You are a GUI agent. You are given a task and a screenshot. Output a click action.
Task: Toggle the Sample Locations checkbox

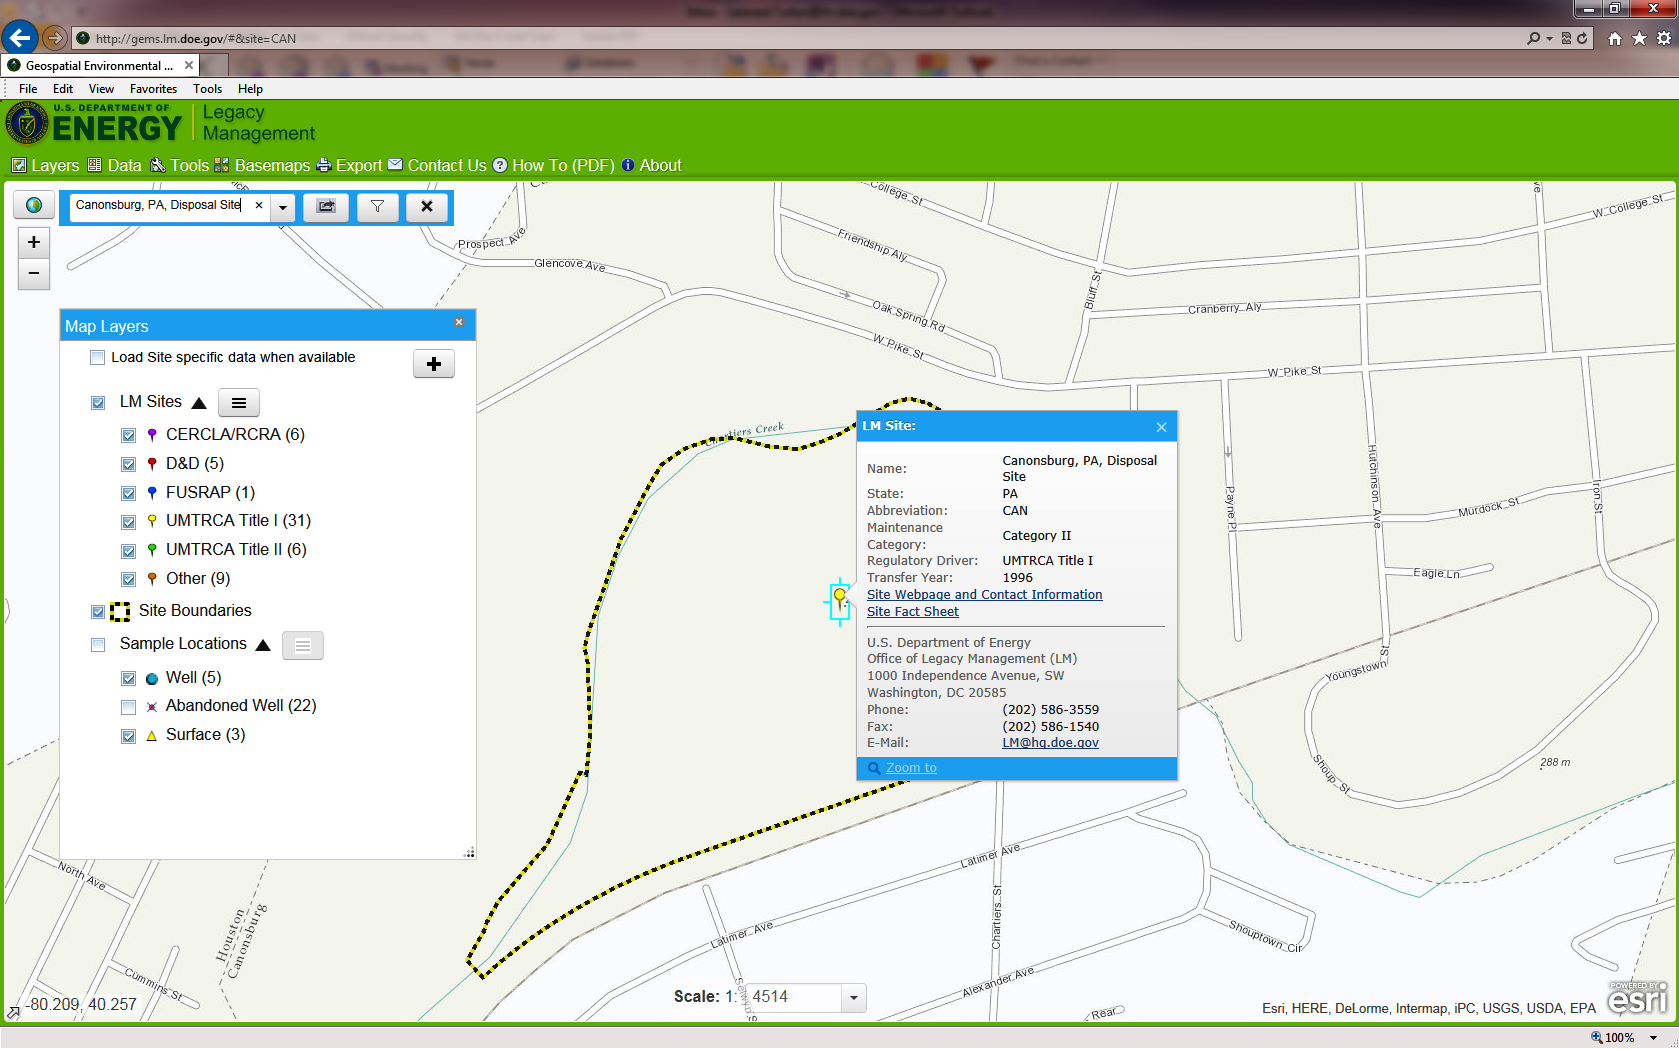pos(98,645)
